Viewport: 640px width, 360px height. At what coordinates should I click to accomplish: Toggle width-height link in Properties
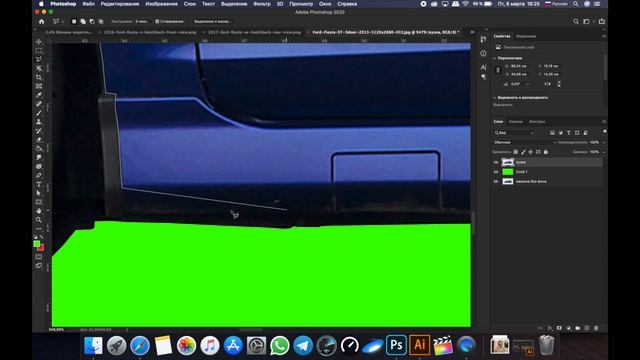pos(498,70)
